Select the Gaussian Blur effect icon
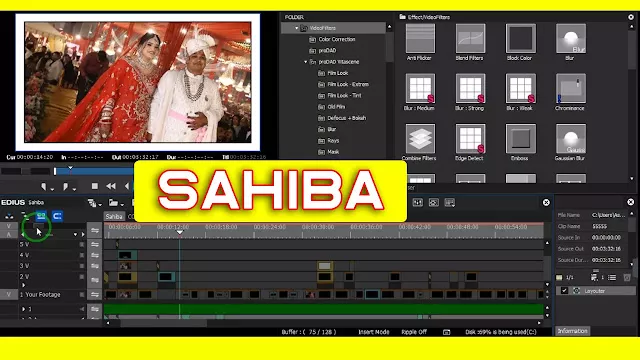The width and height of the screenshot is (640, 360). (571, 138)
